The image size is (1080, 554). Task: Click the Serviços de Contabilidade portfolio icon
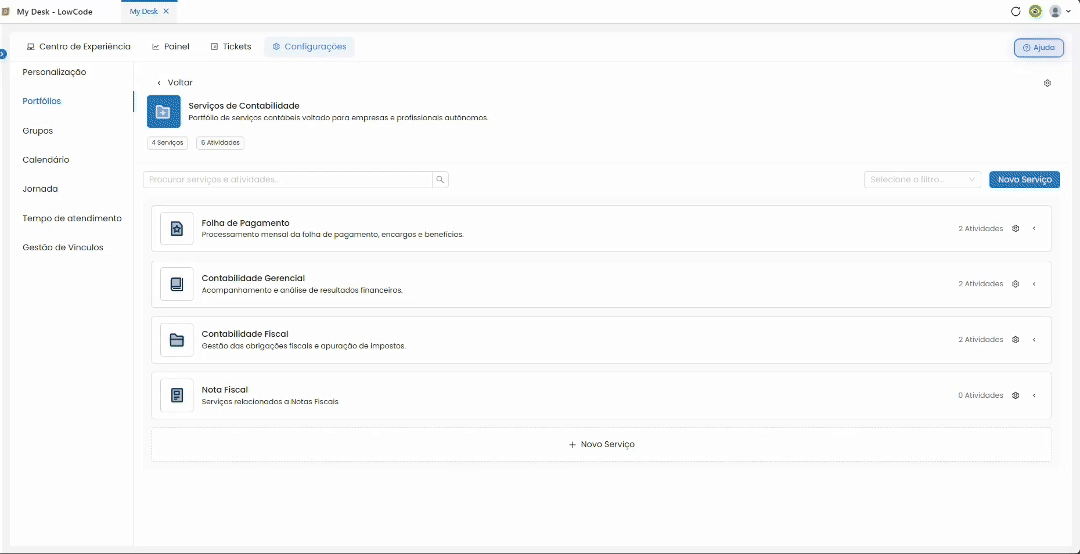click(x=164, y=112)
